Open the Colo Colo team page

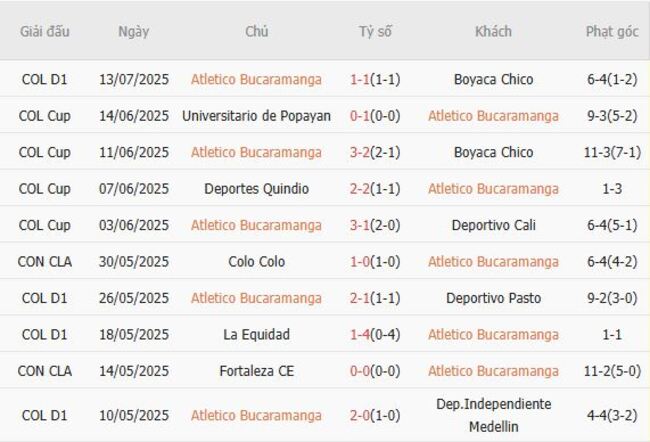tap(256, 262)
